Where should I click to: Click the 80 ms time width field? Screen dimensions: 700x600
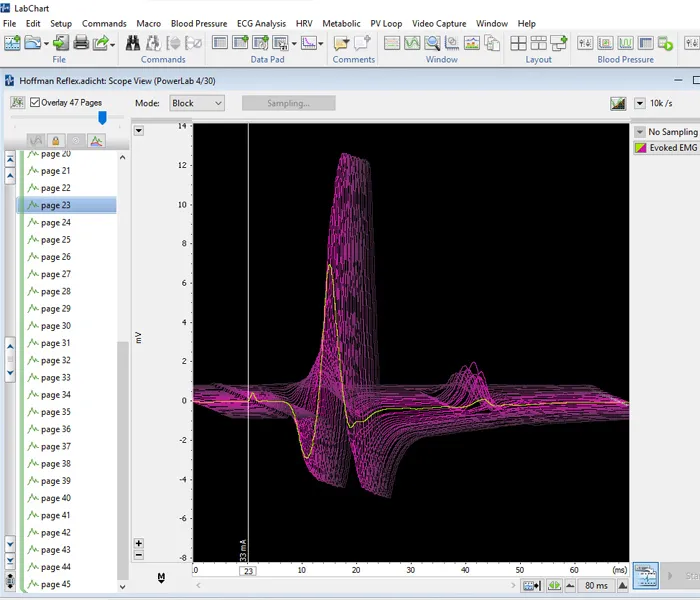click(596, 585)
